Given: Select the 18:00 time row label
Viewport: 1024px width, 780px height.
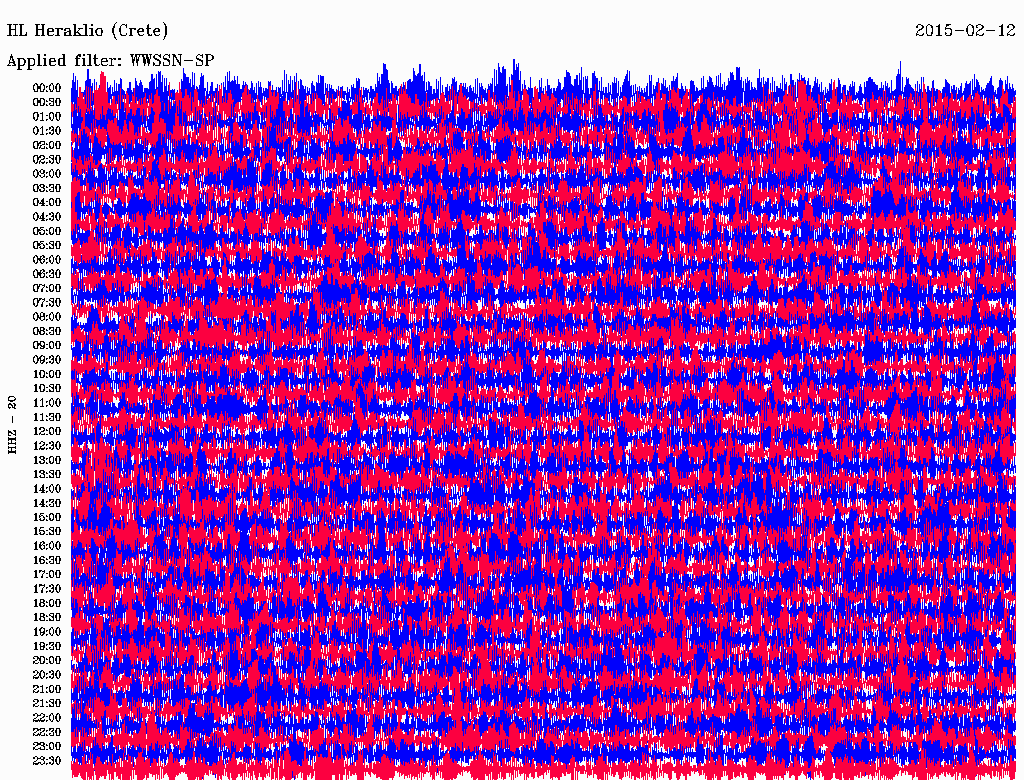Looking at the screenshot, I should point(47,604).
